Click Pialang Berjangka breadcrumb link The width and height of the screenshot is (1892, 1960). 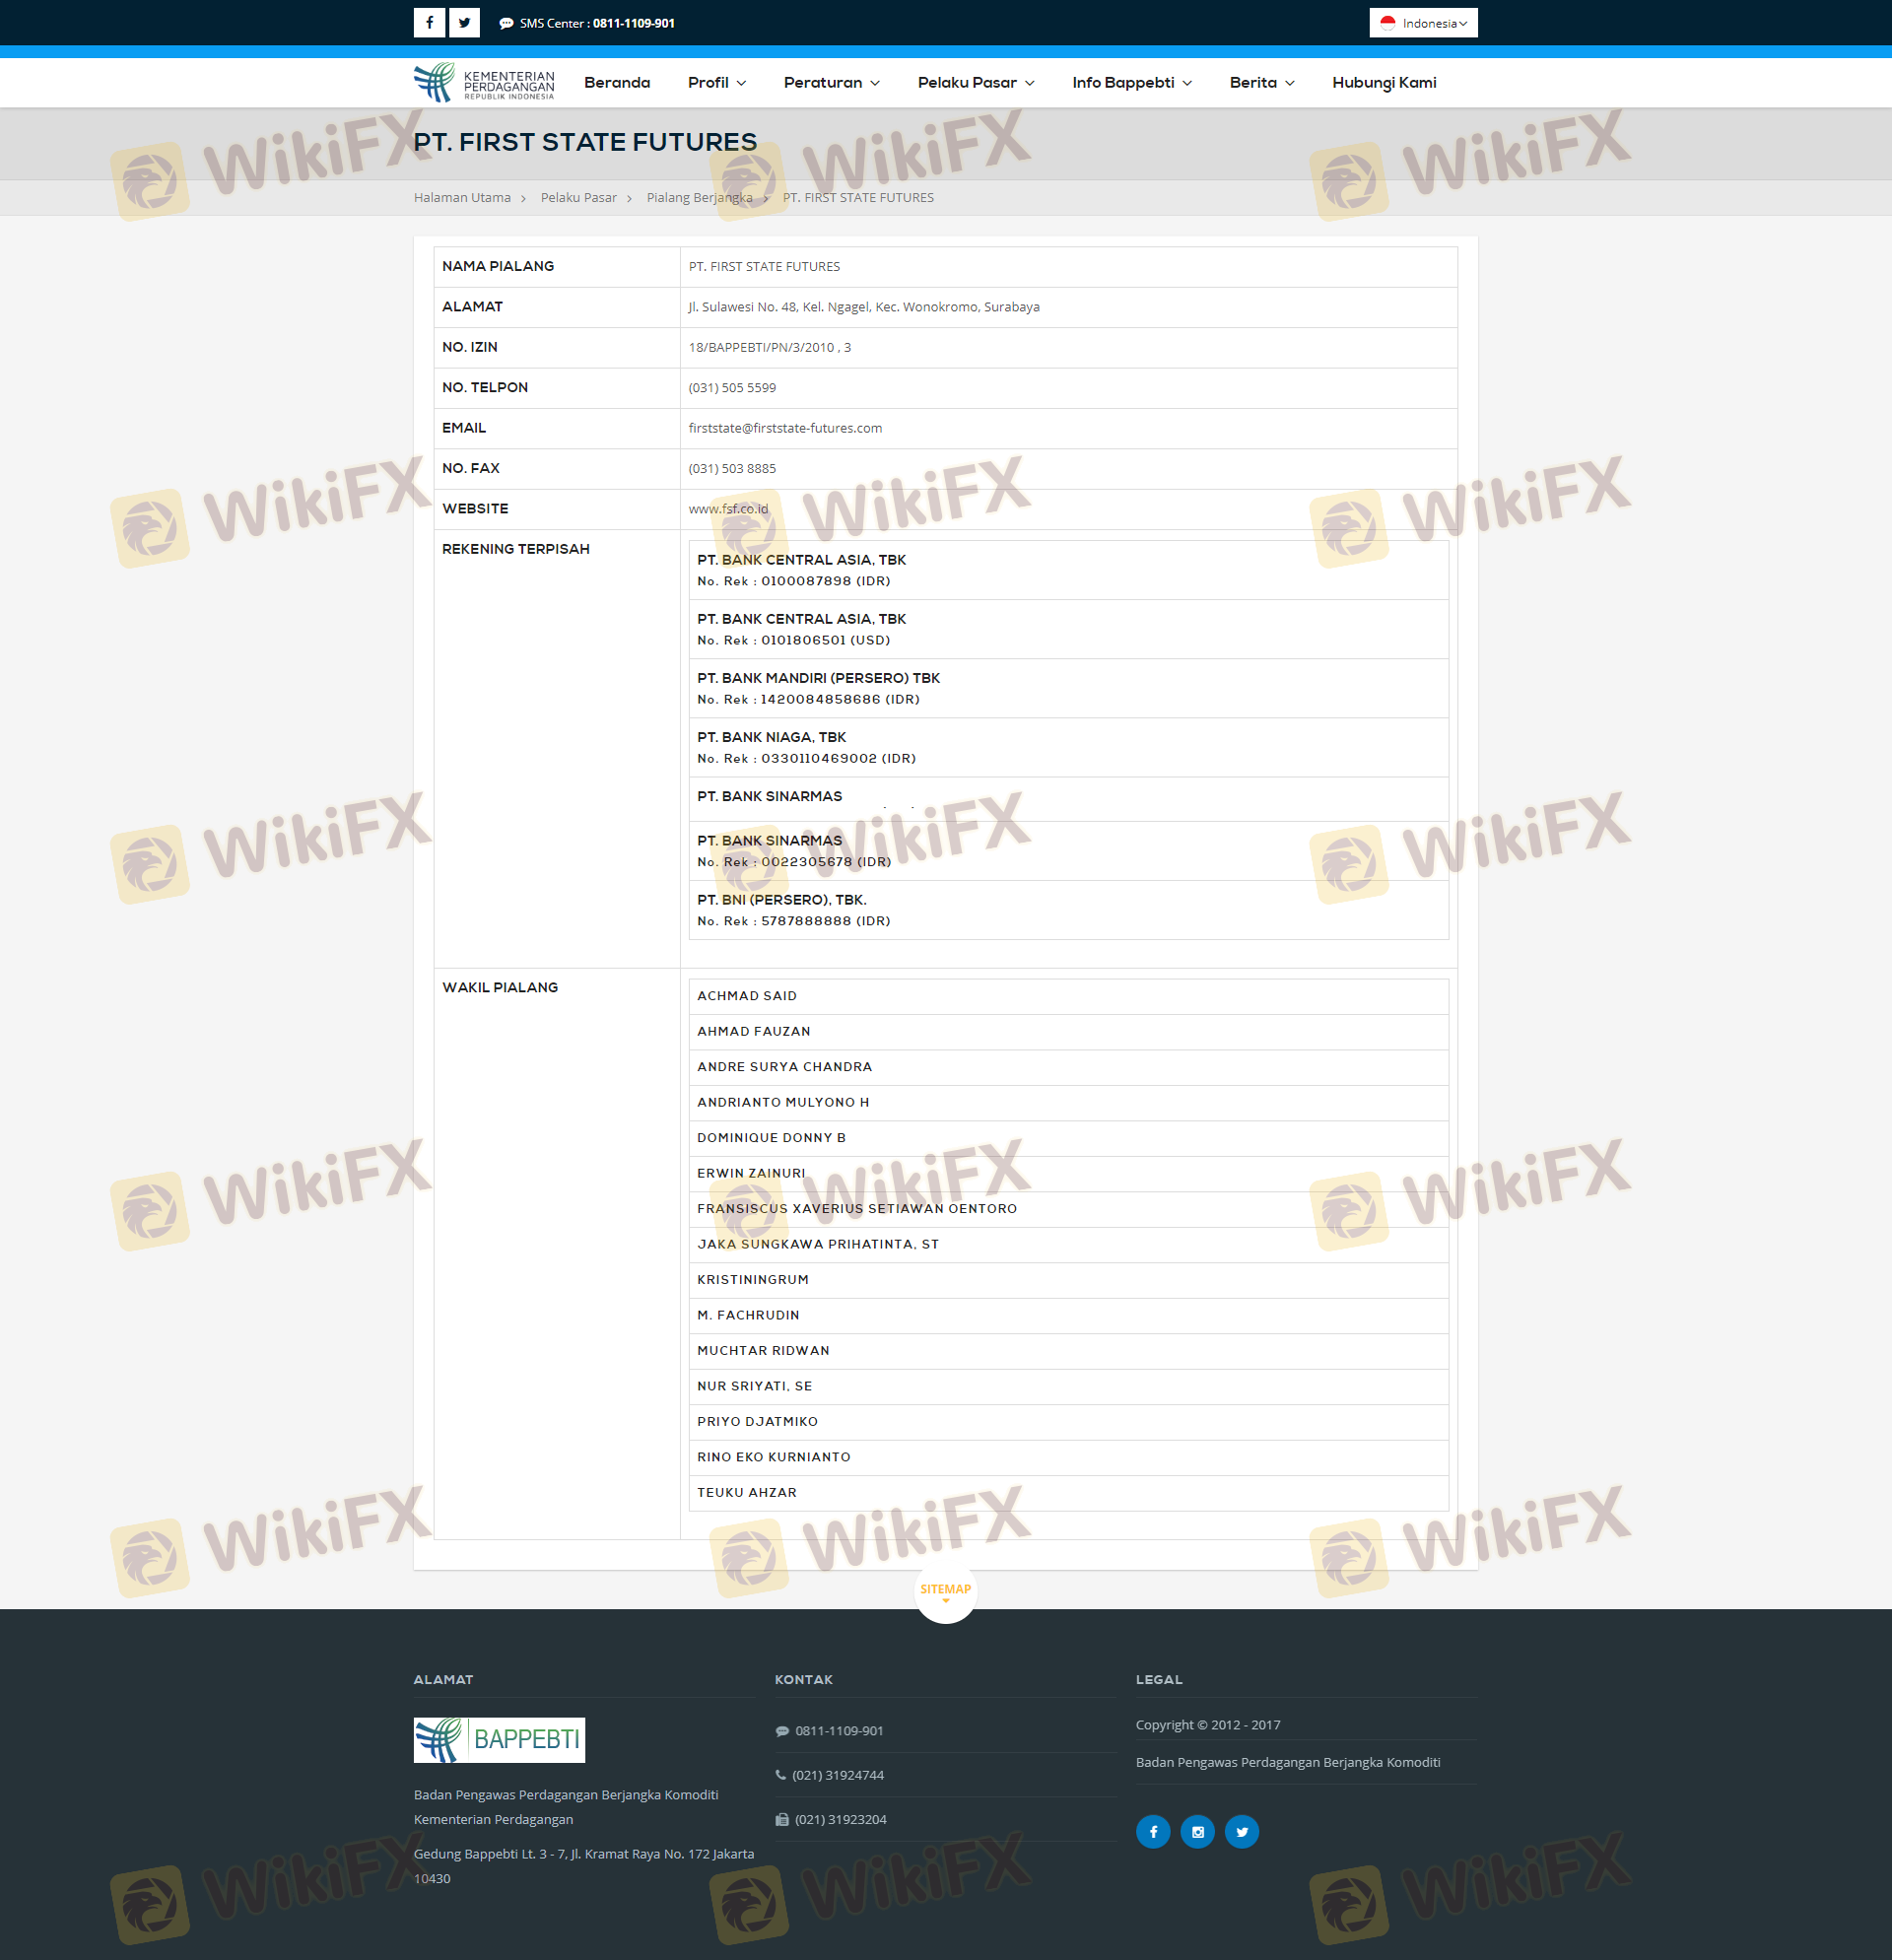(699, 197)
